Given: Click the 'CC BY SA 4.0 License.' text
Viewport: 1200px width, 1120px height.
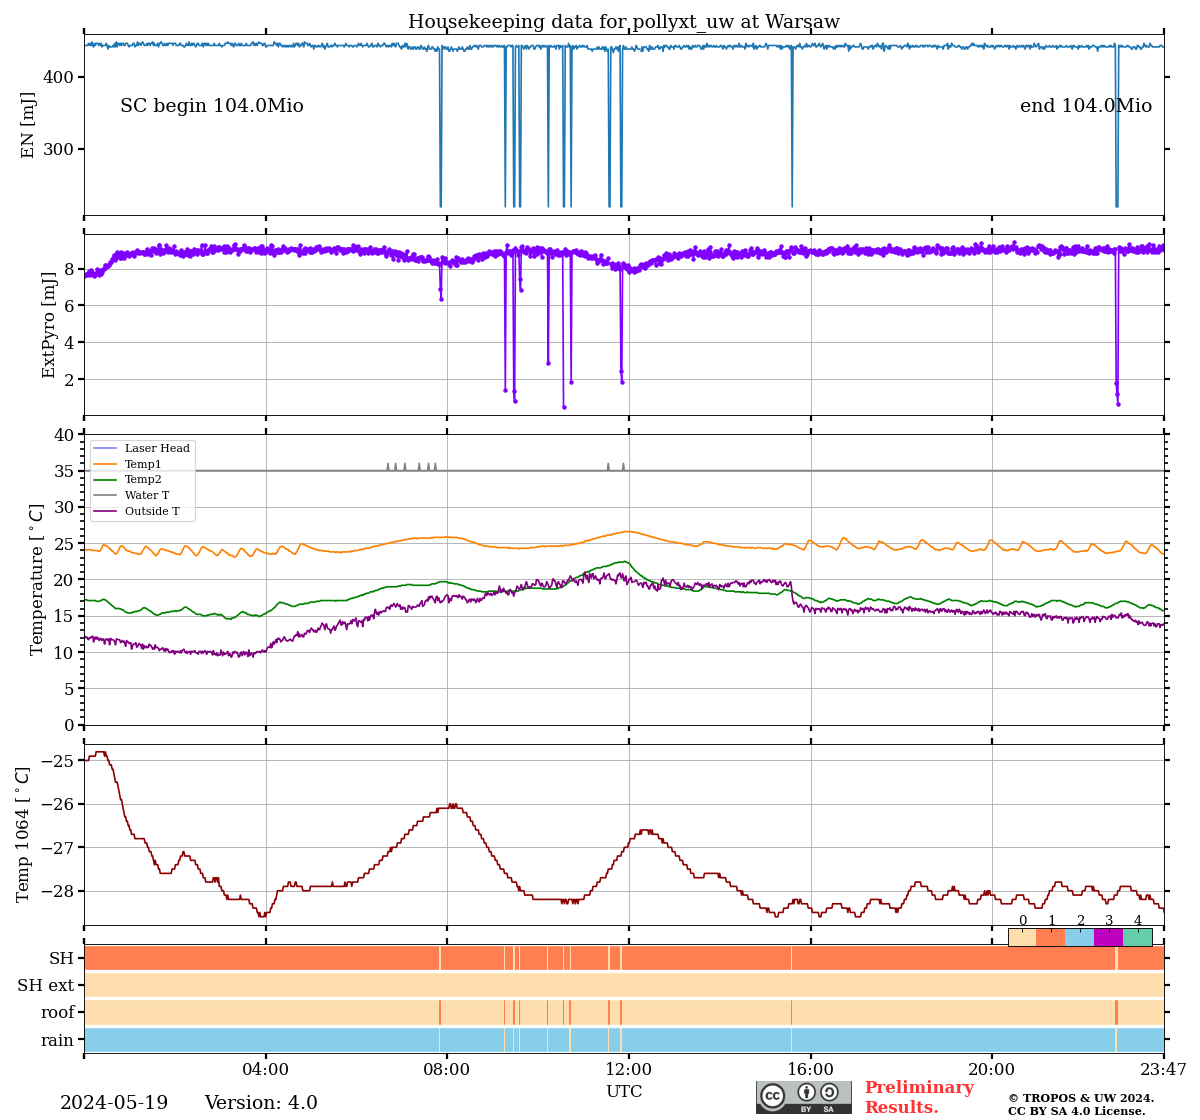Looking at the screenshot, I should [x=1077, y=1111].
